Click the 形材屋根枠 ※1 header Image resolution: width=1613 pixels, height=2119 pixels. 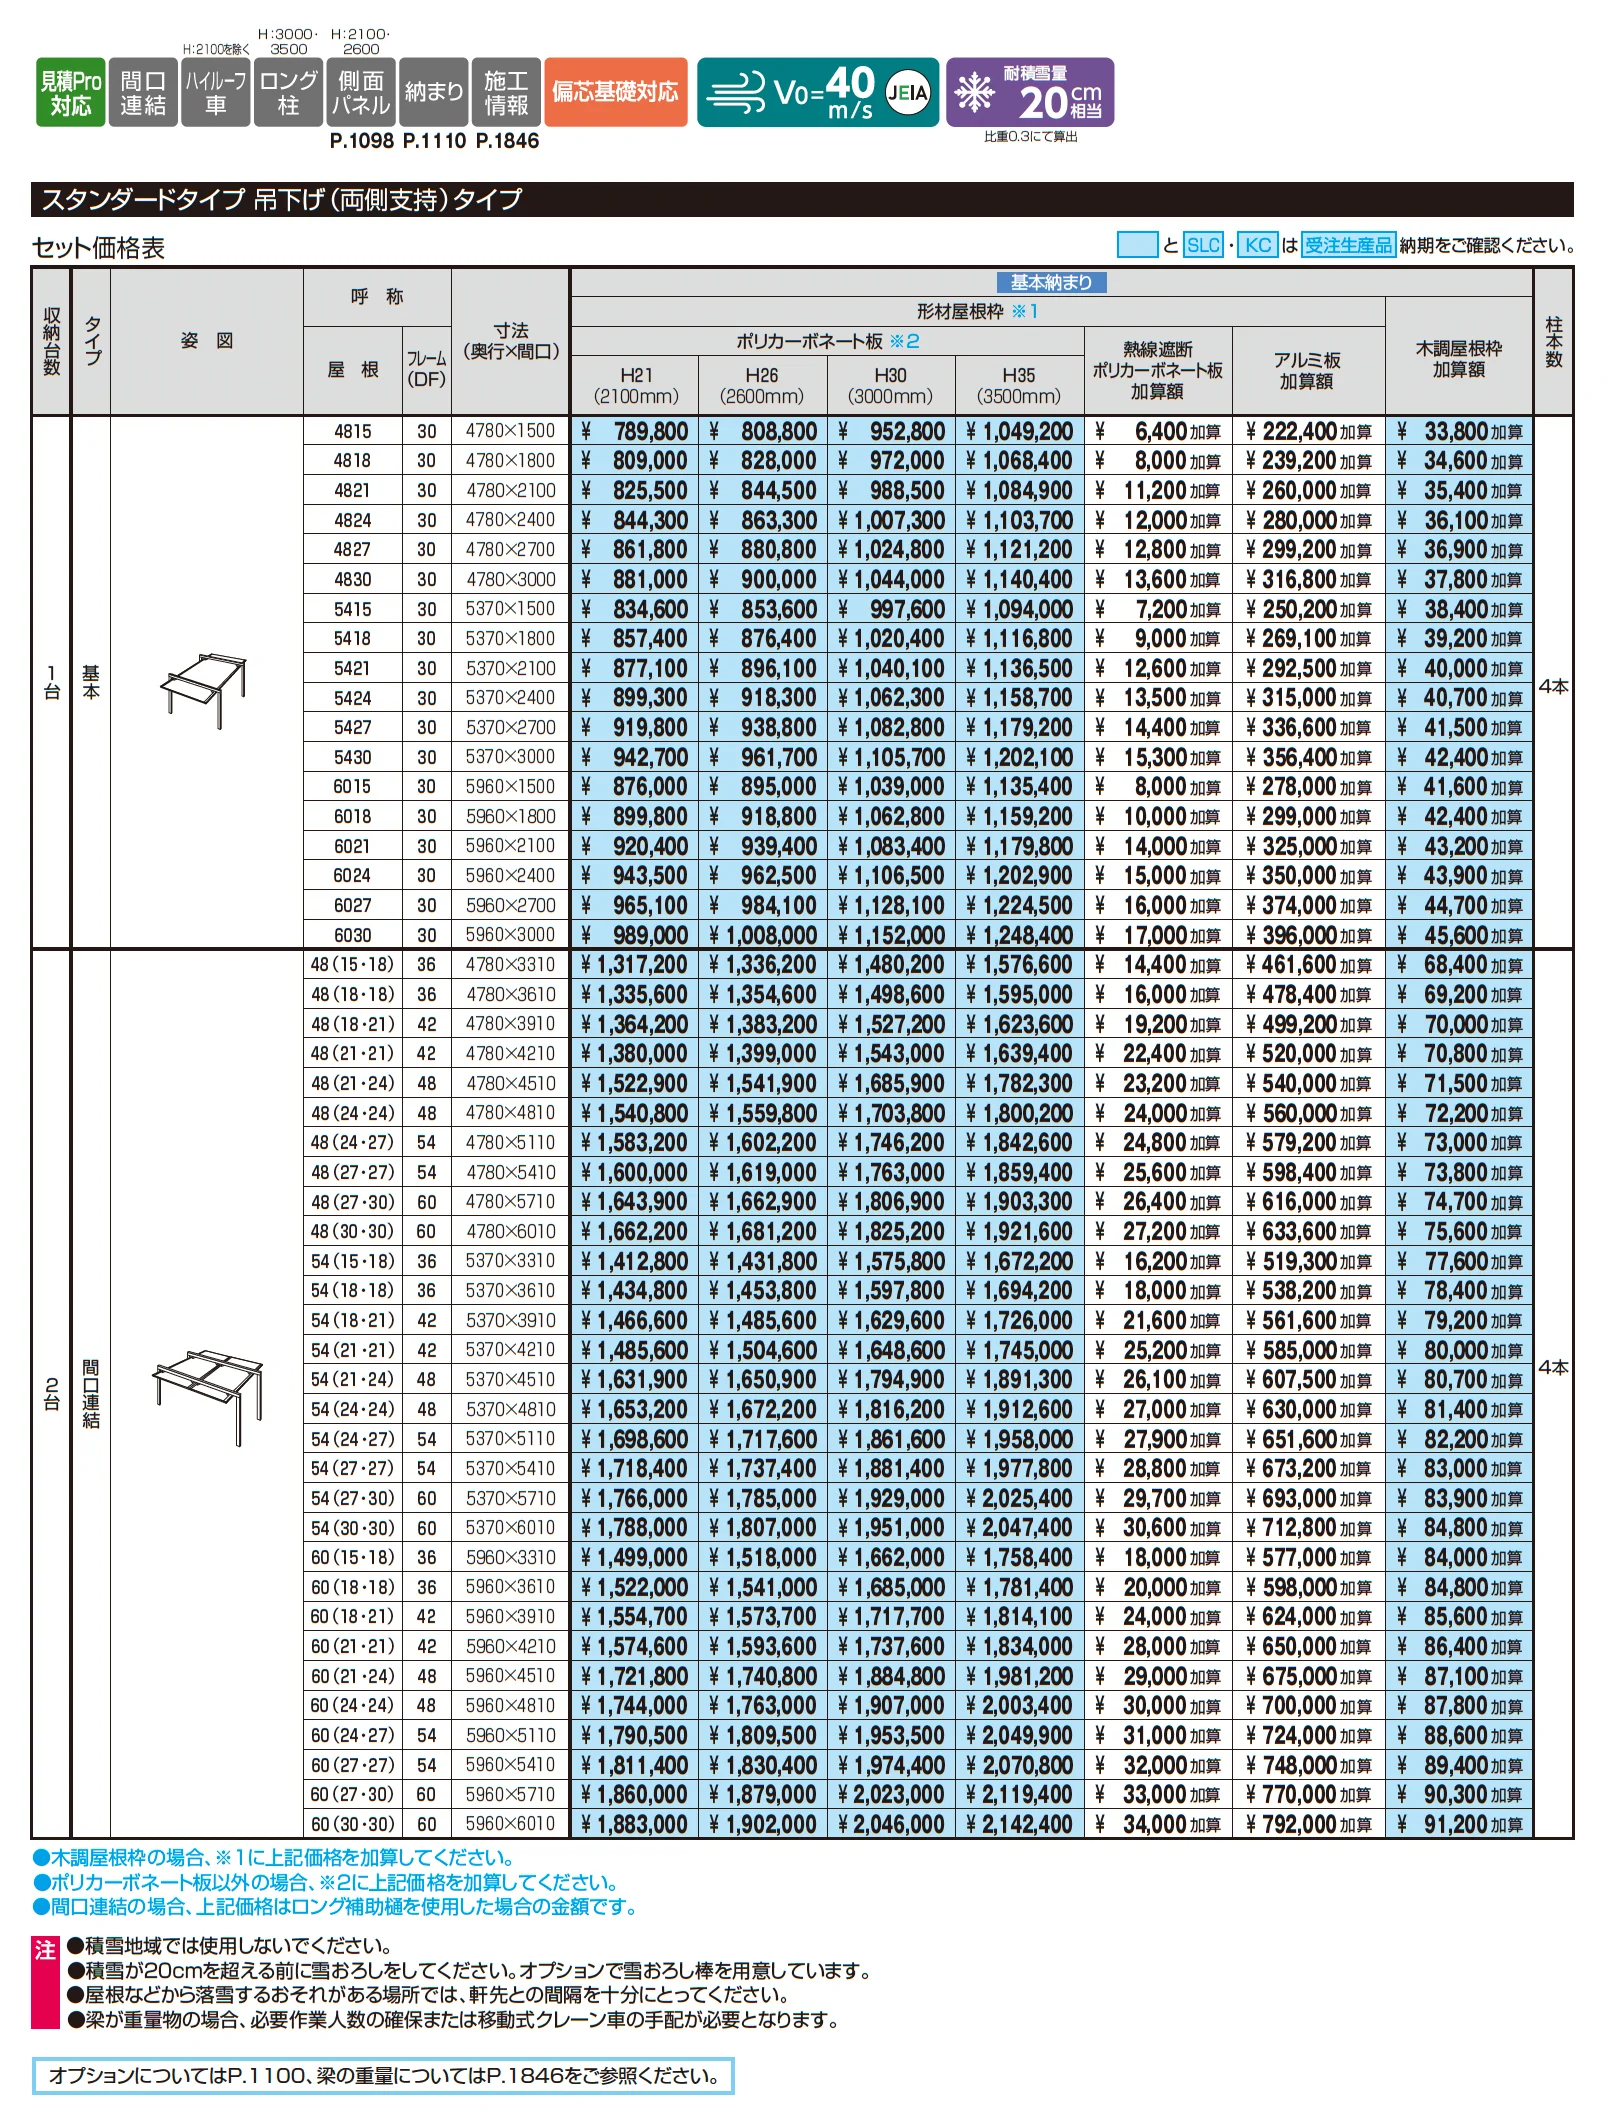977,312
